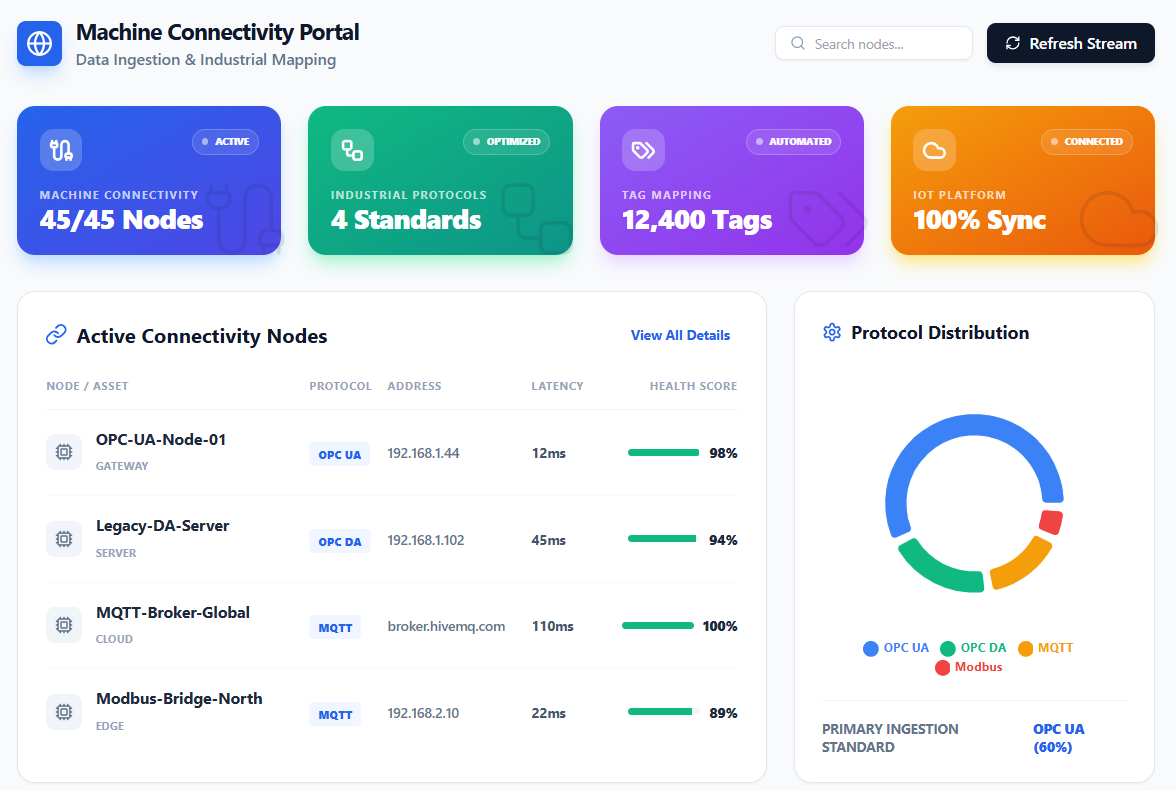Click the Refresh Stream button
1176x798 pixels.
coord(1070,44)
